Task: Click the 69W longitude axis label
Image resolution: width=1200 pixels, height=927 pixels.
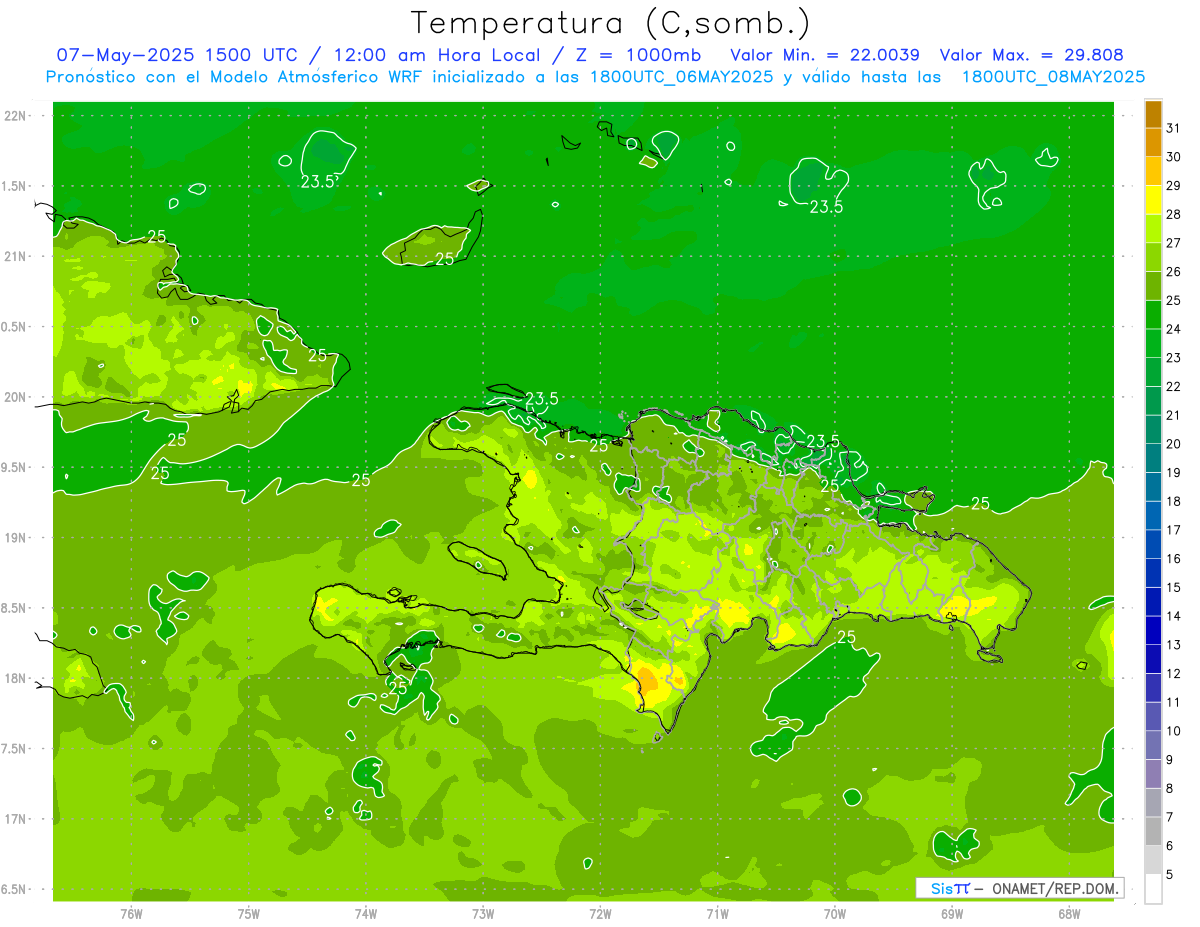Action: point(952,914)
